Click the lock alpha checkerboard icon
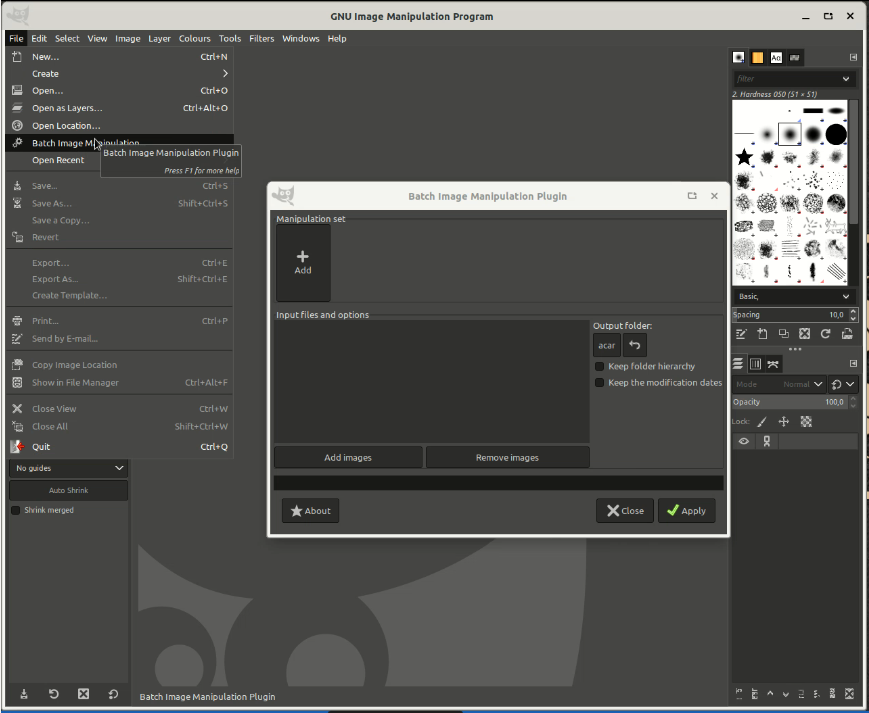Viewport: 869px width, 713px height. tap(806, 422)
